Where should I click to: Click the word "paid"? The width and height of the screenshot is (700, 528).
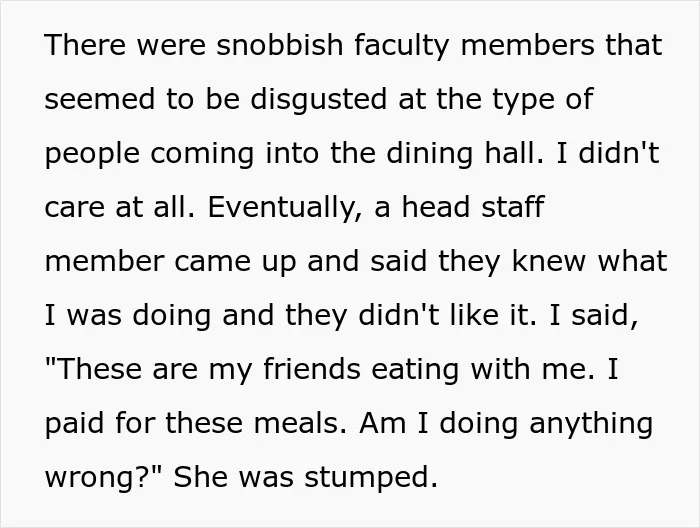(x=75, y=425)
